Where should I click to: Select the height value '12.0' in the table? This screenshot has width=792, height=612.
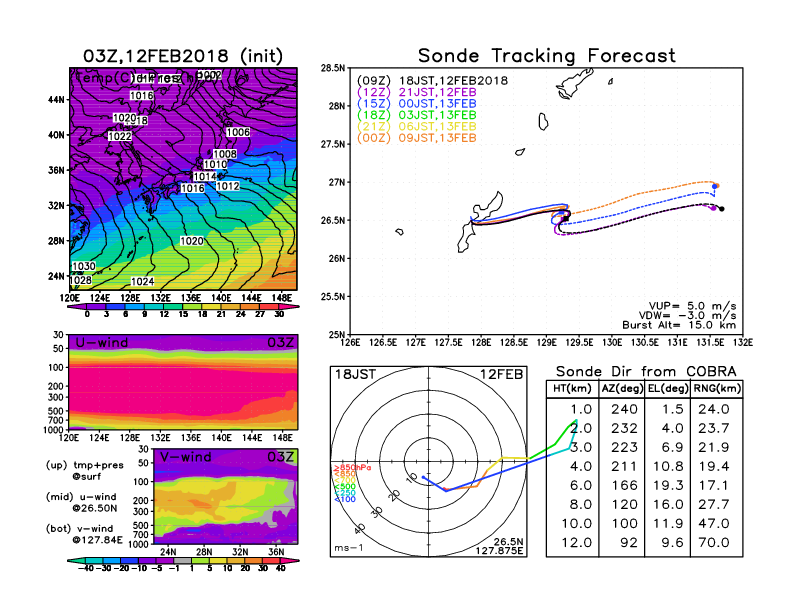pos(576,543)
